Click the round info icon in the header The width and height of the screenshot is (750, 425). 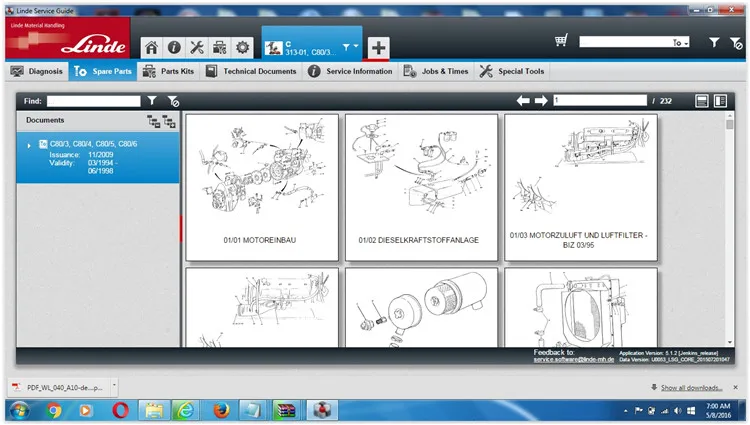(174, 47)
